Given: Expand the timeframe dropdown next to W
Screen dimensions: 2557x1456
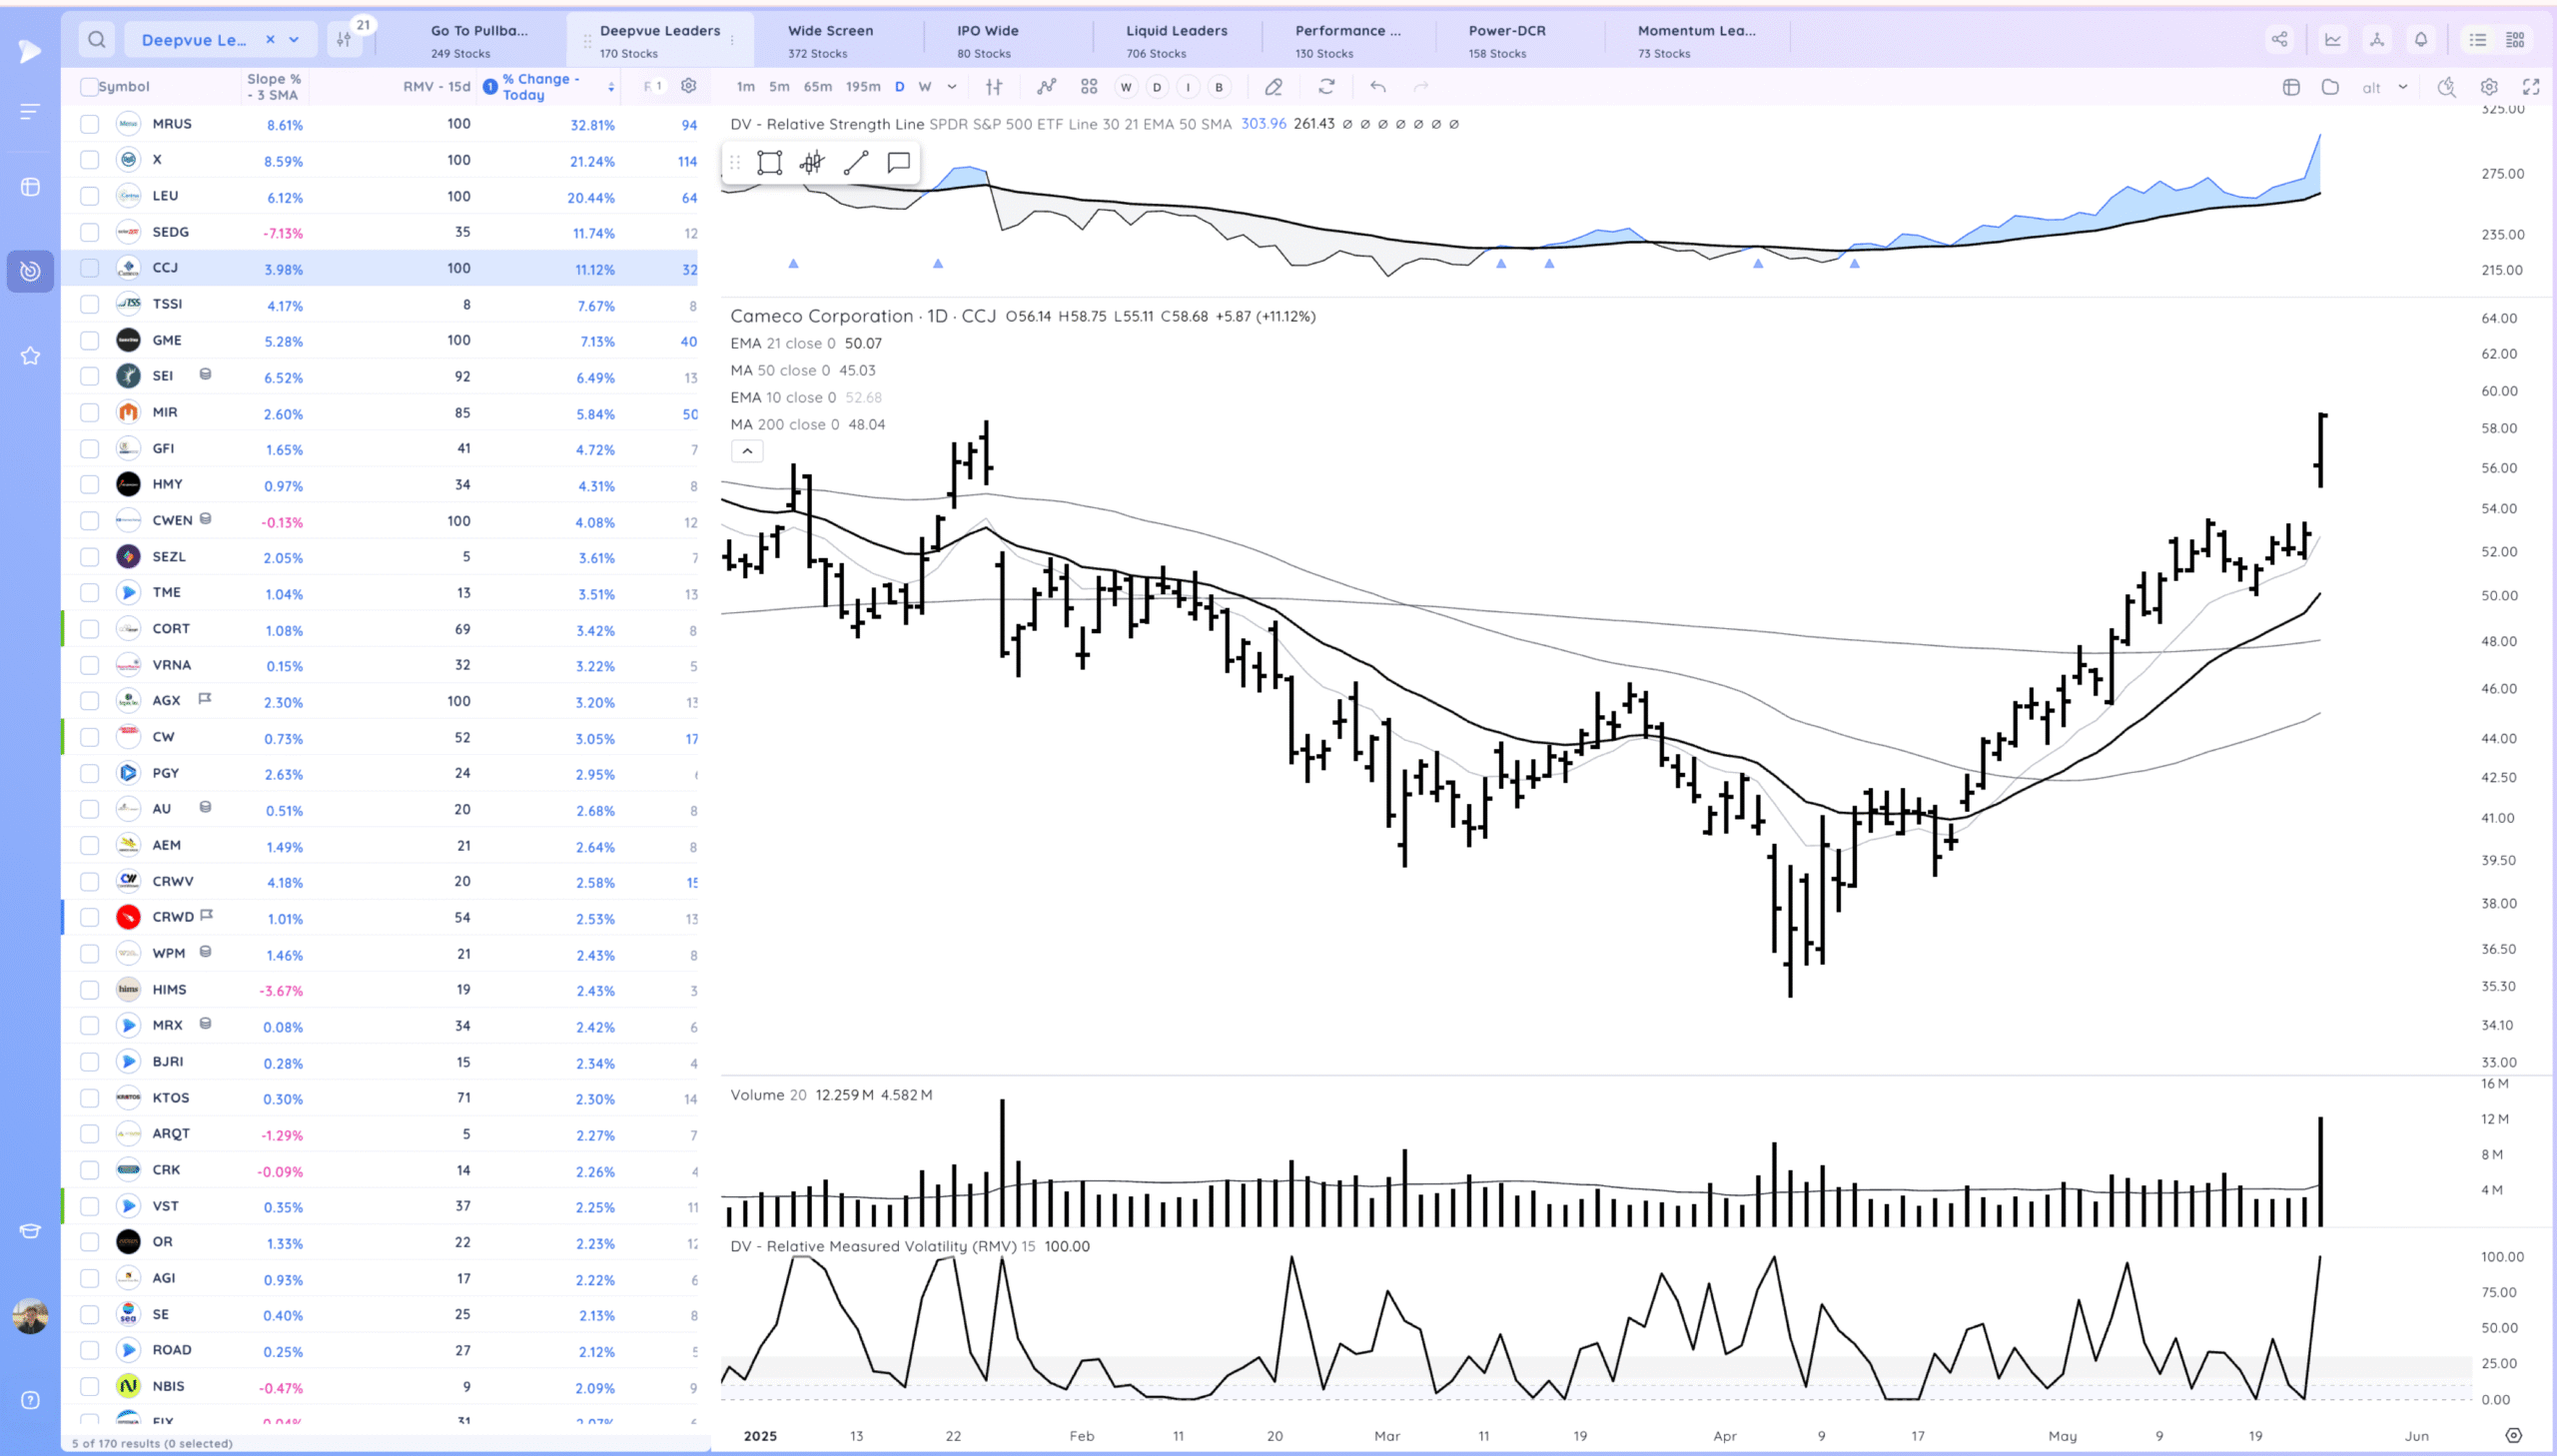Looking at the screenshot, I should pyautogui.click(x=952, y=87).
